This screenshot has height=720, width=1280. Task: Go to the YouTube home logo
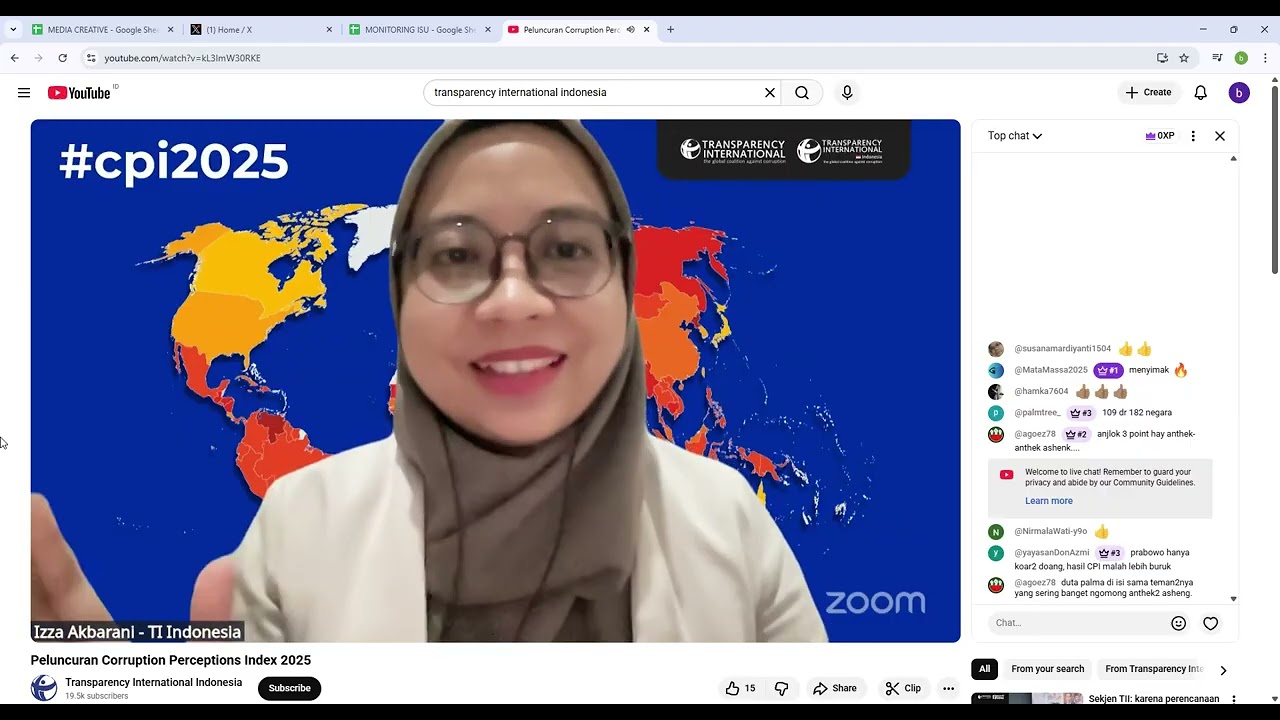coord(79,93)
